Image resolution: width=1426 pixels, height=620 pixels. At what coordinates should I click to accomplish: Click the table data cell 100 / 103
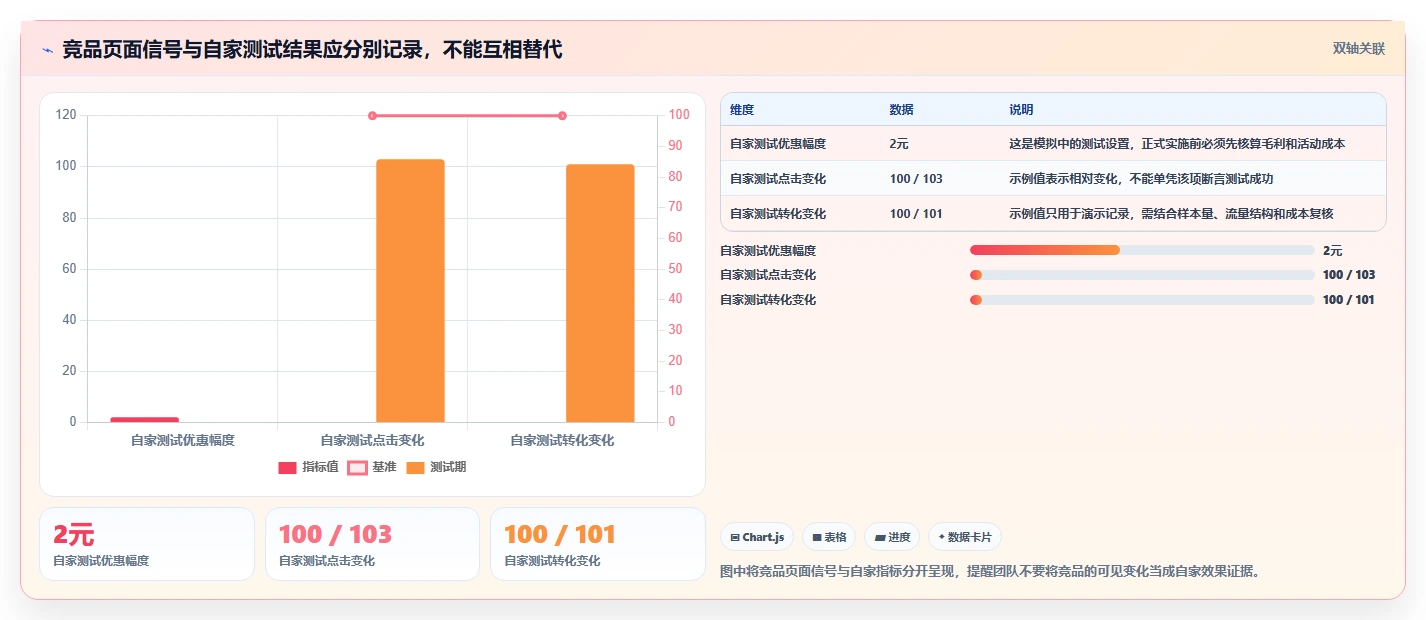click(916, 179)
